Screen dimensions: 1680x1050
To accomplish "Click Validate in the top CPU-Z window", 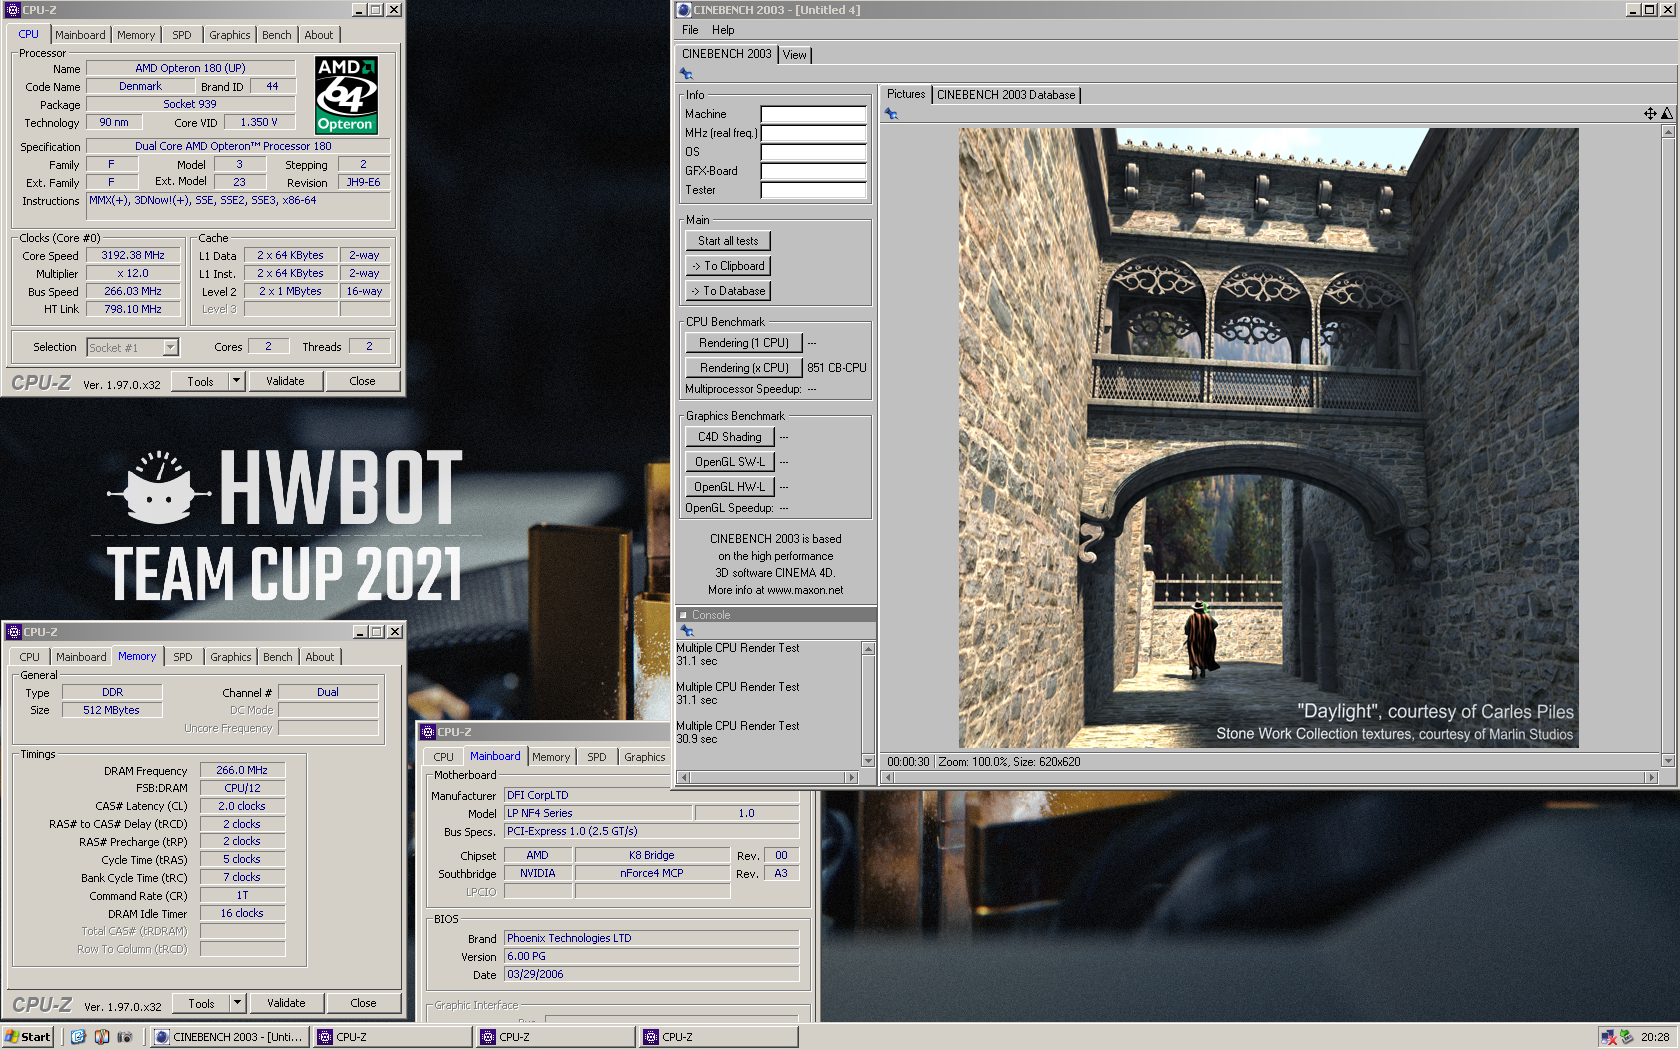I will point(285,381).
